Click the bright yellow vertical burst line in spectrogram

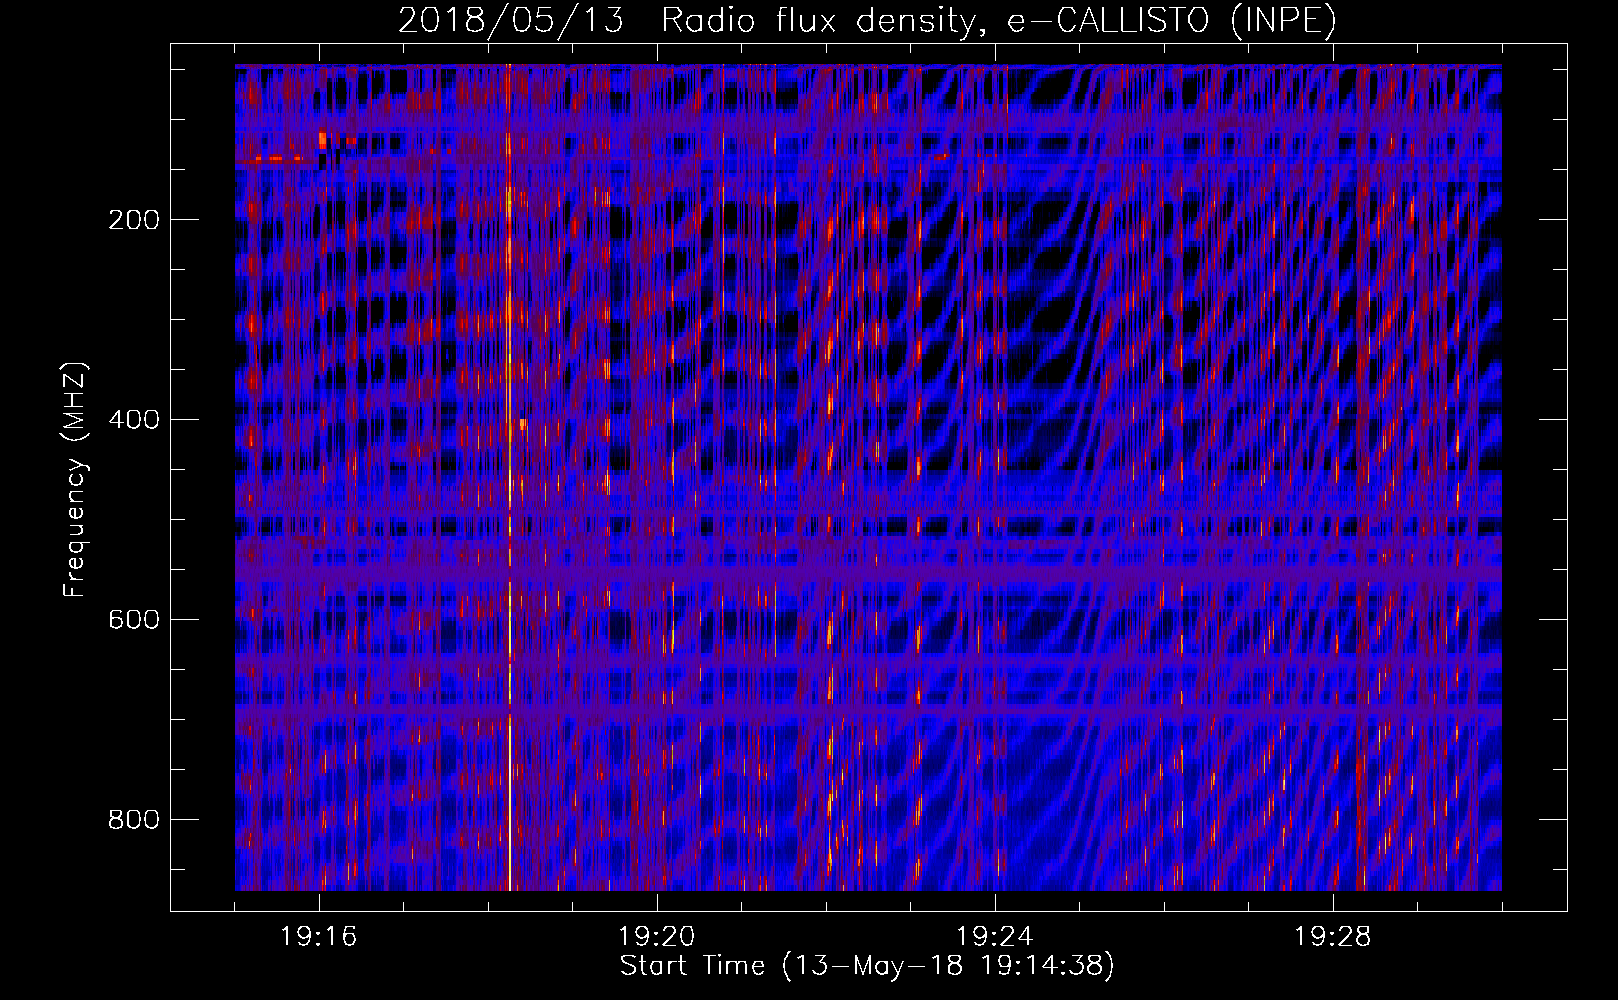509,478
